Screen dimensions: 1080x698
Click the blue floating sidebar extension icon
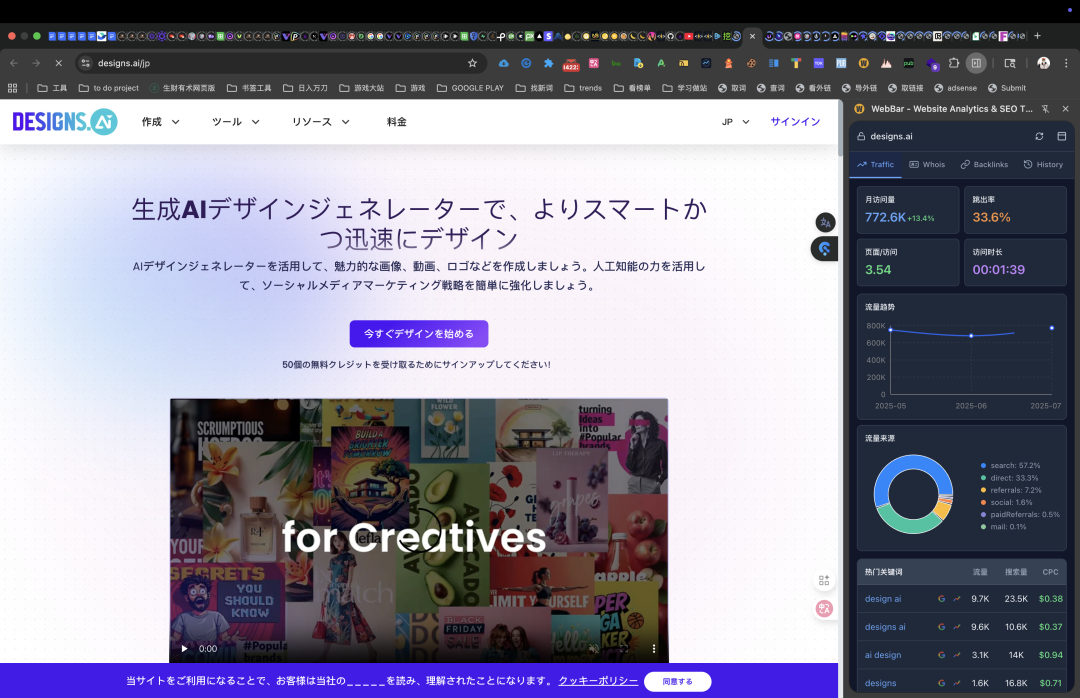pyautogui.click(x=824, y=249)
